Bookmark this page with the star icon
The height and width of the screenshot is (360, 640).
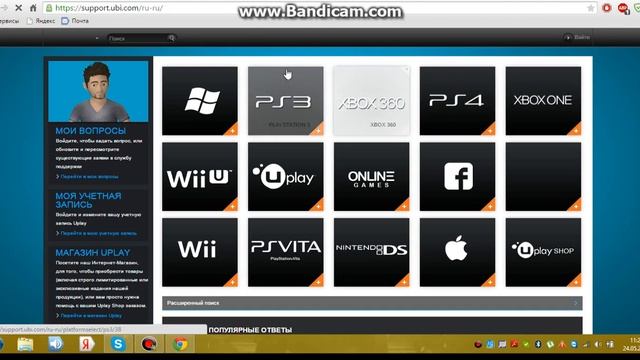pos(591,8)
